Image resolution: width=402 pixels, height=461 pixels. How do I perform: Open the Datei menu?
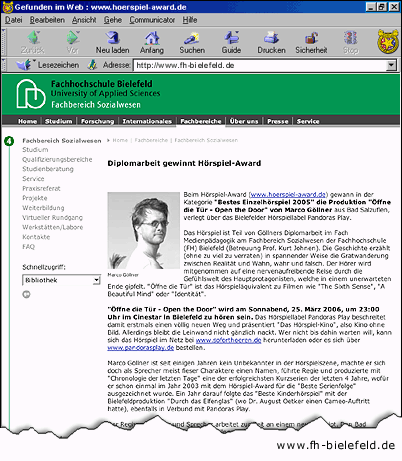tap(14, 20)
